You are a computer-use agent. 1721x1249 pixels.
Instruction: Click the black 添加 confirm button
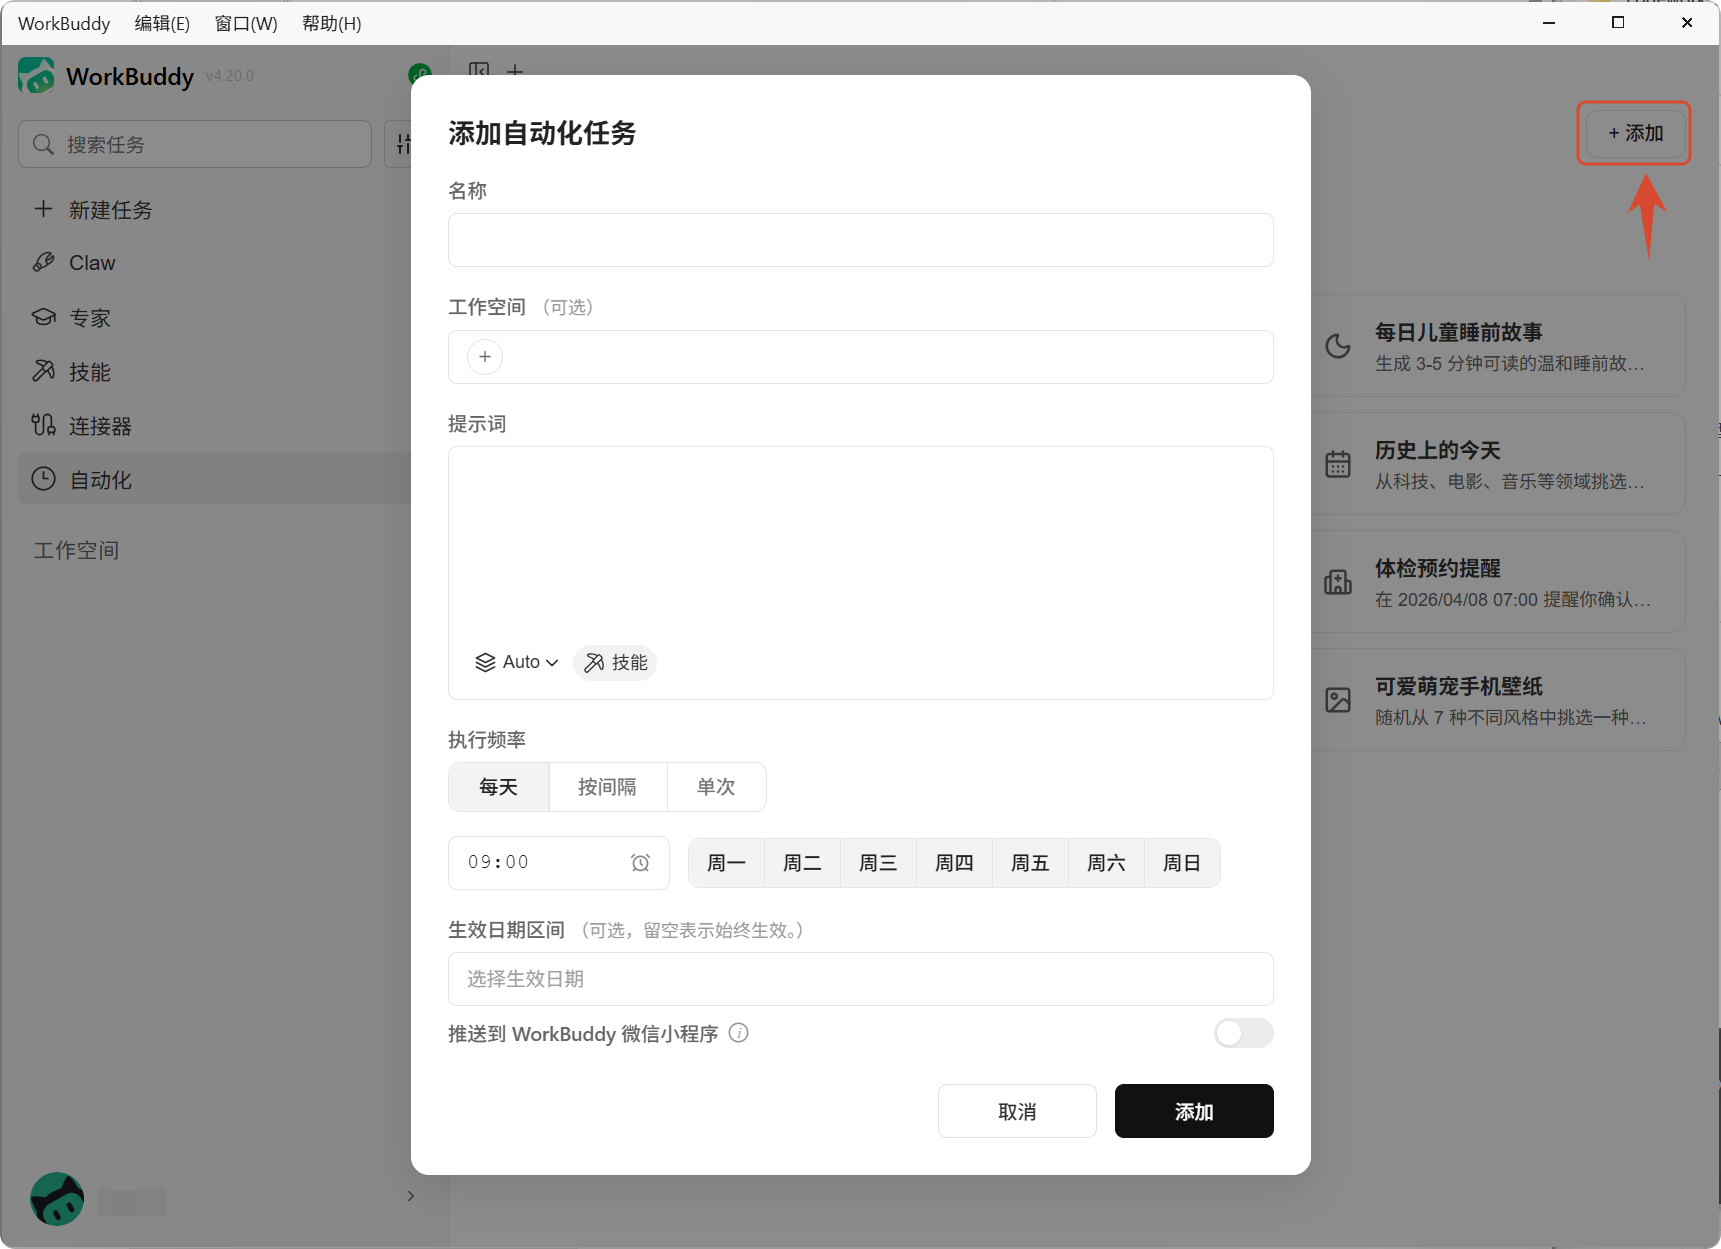coord(1194,1111)
